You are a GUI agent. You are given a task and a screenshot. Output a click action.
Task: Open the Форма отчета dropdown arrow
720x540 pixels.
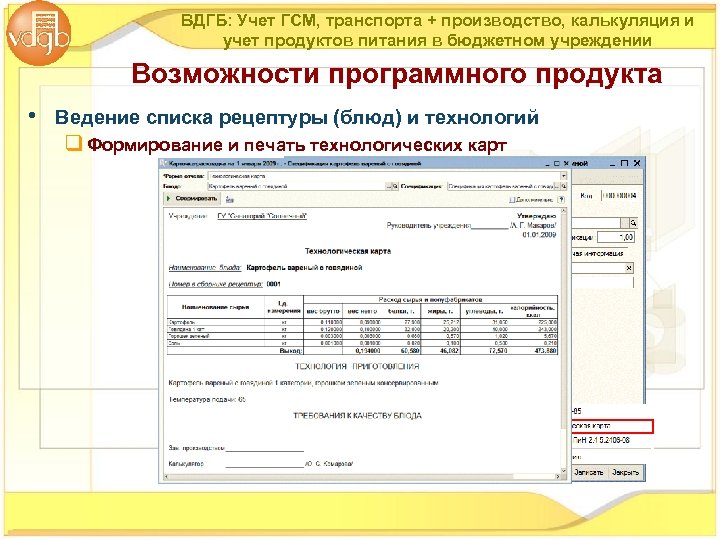pos(563,176)
